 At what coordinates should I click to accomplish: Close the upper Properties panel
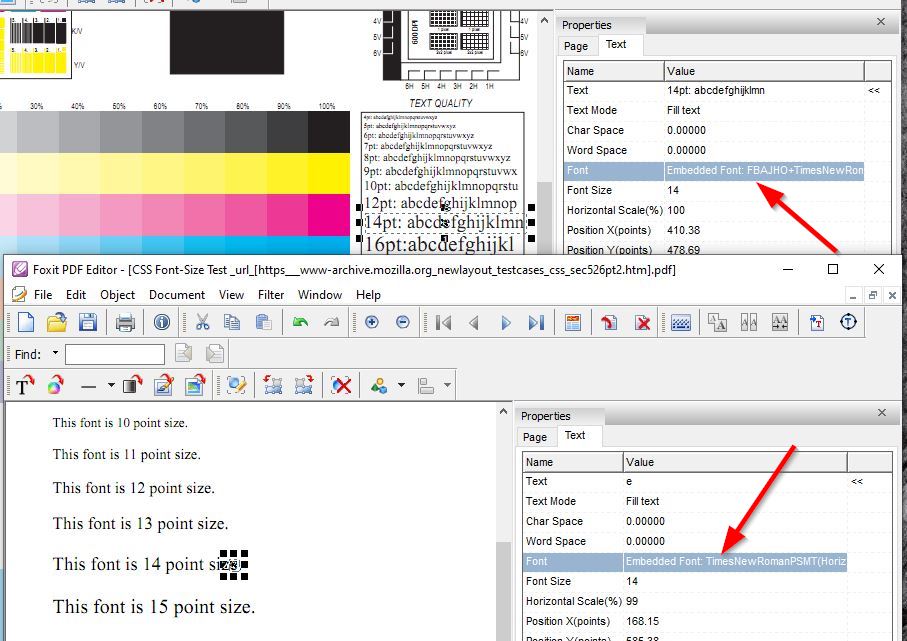[x=880, y=21]
